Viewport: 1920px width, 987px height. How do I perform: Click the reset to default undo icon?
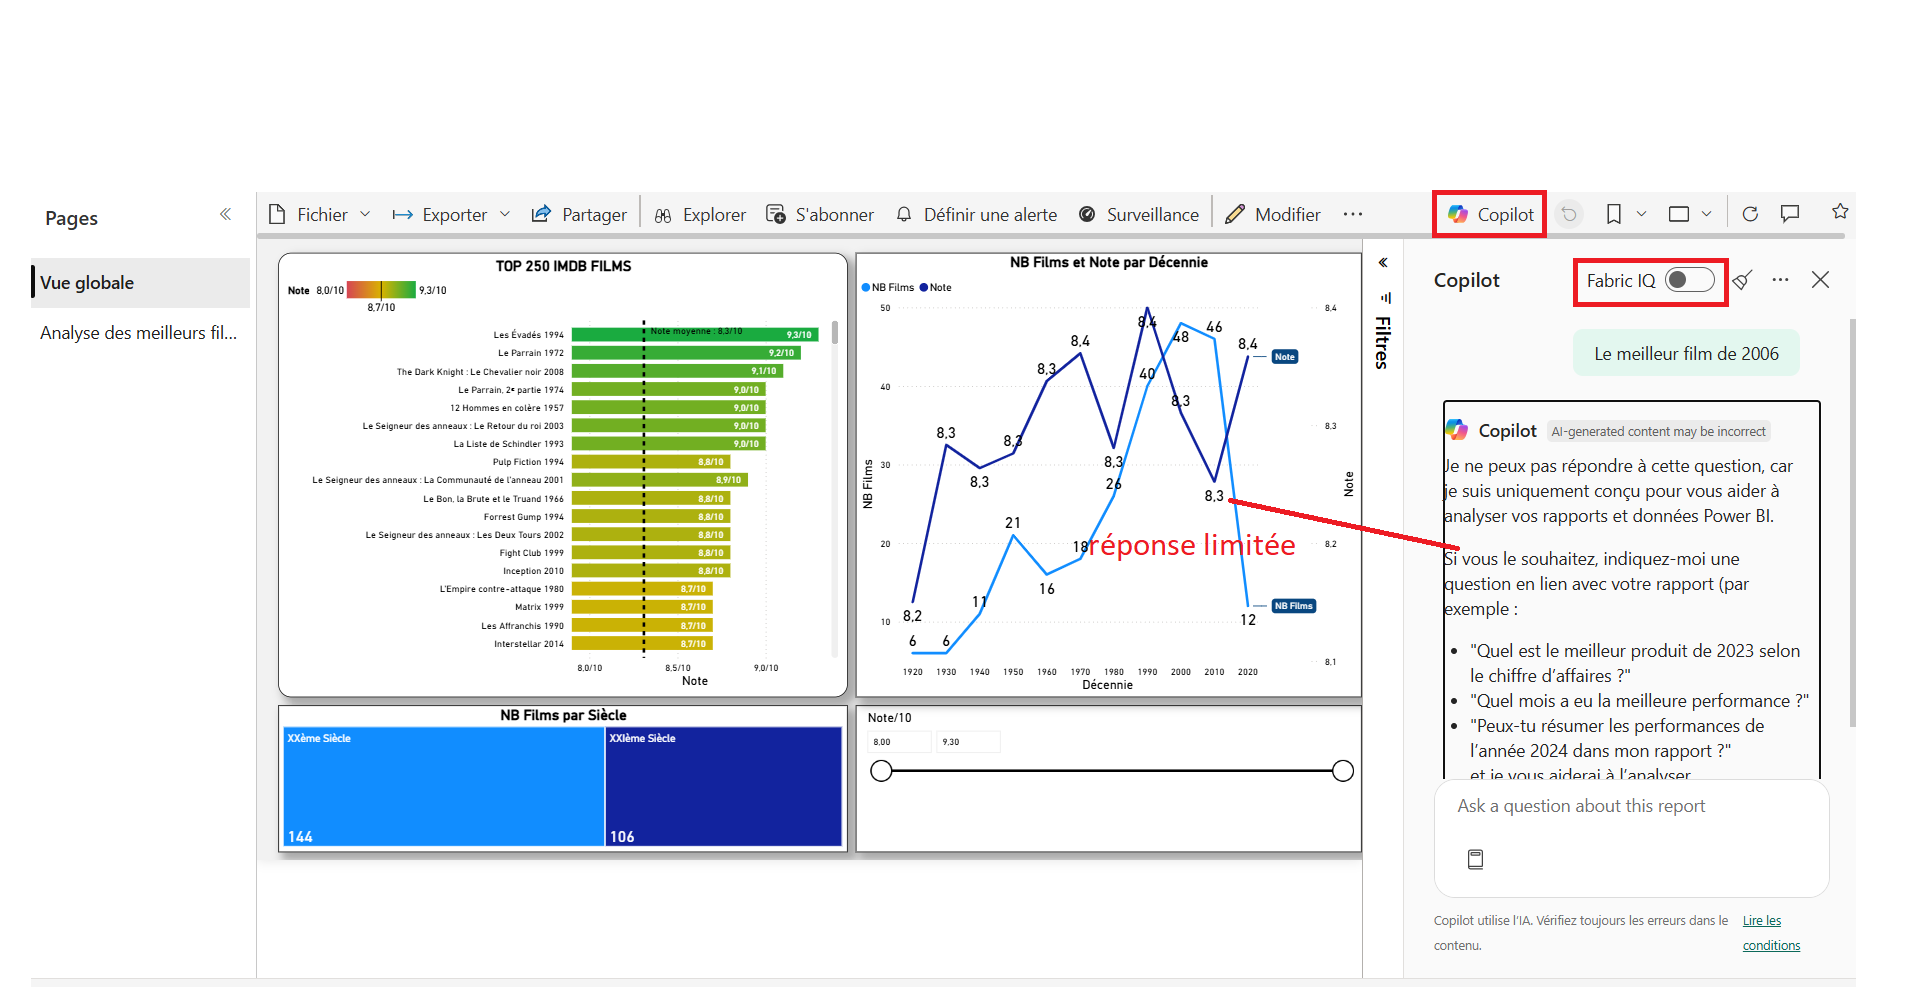[1569, 214]
